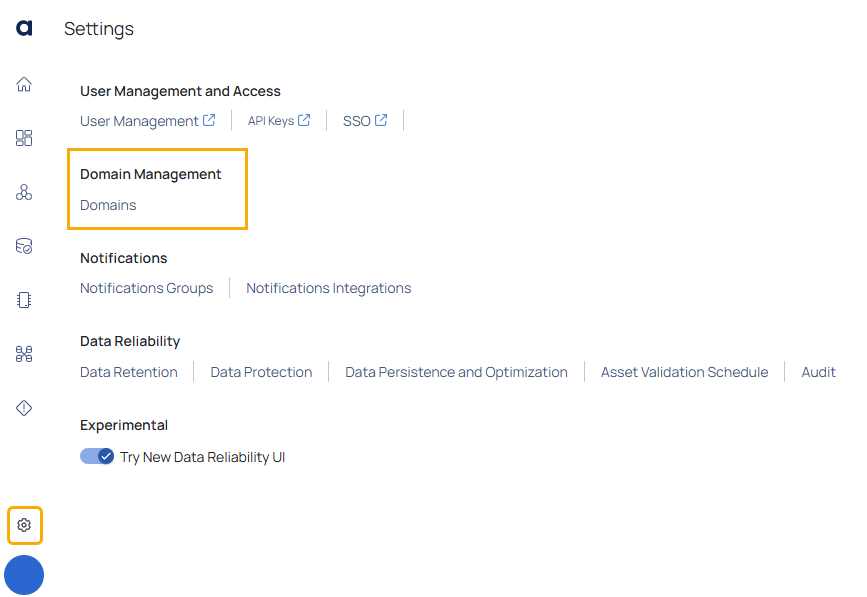Open Data Persistence and Optimization

point(456,372)
